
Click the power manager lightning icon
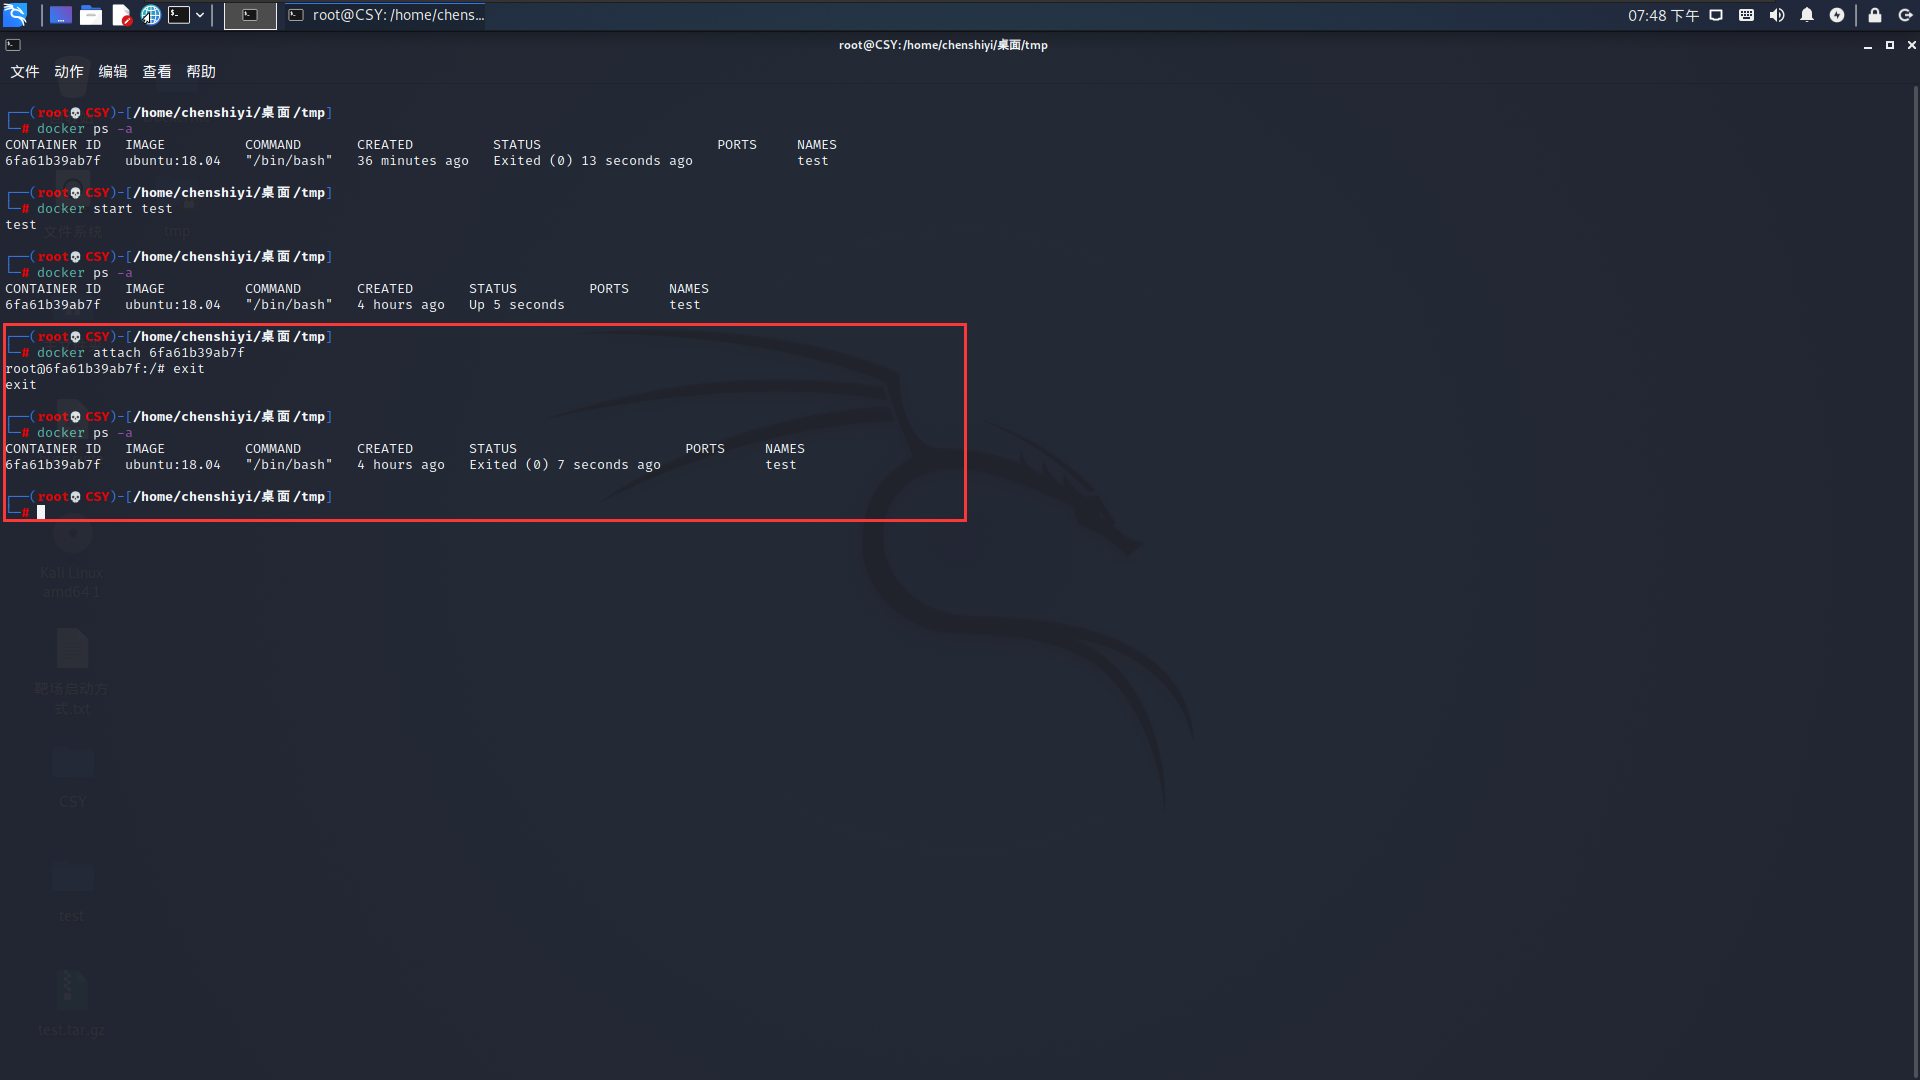(x=1837, y=15)
